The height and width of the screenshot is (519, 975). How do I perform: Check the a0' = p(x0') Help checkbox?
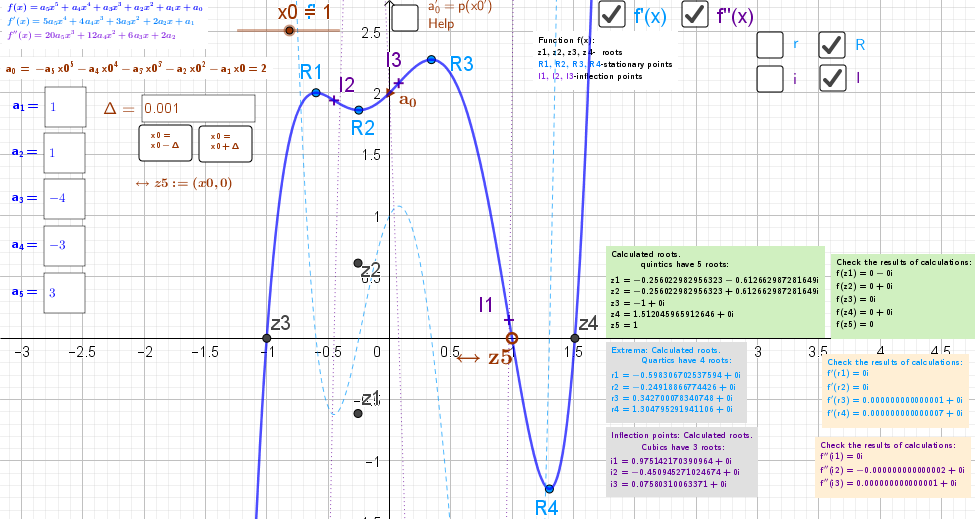point(405,17)
